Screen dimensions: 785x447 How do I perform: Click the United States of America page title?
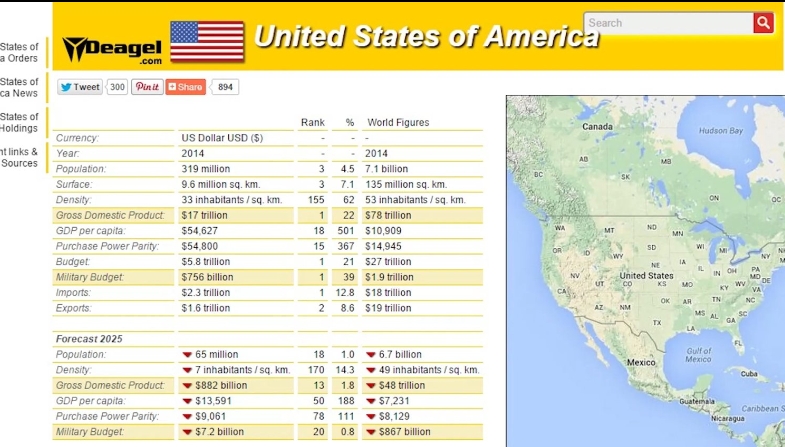pyautogui.click(x=426, y=36)
